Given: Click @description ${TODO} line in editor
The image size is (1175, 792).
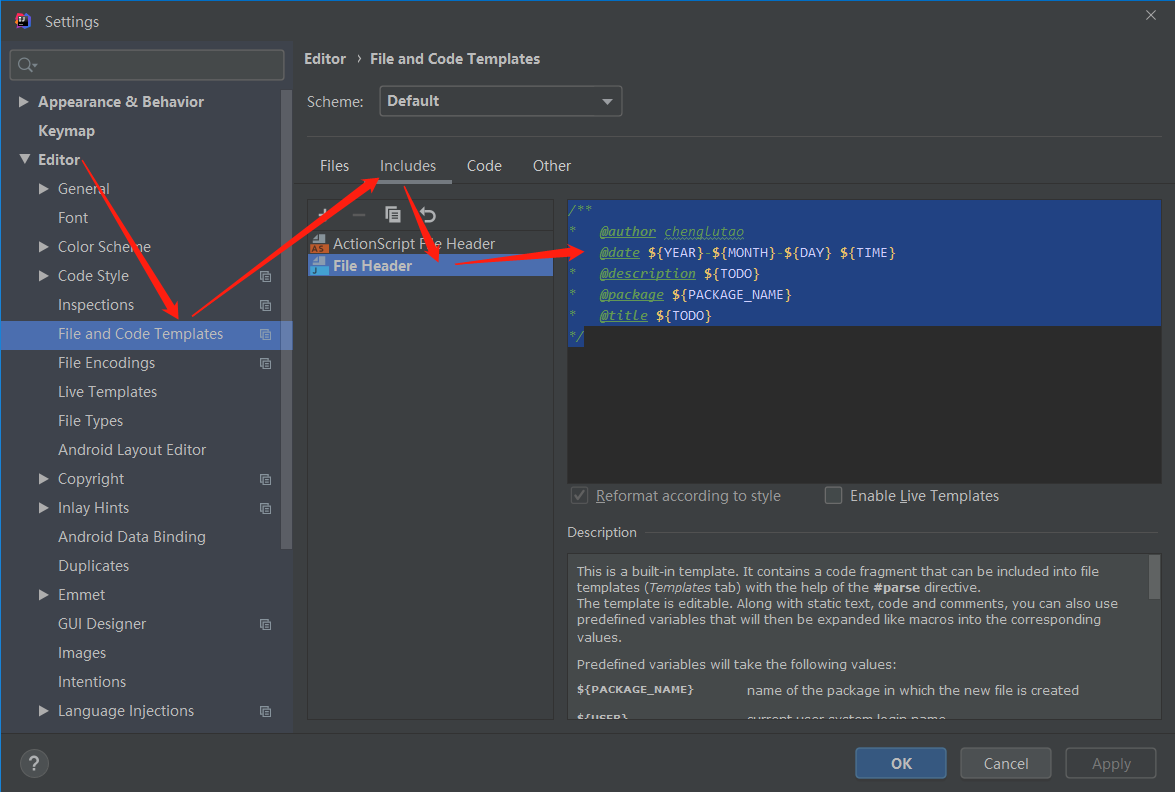Looking at the screenshot, I should [679, 273].
